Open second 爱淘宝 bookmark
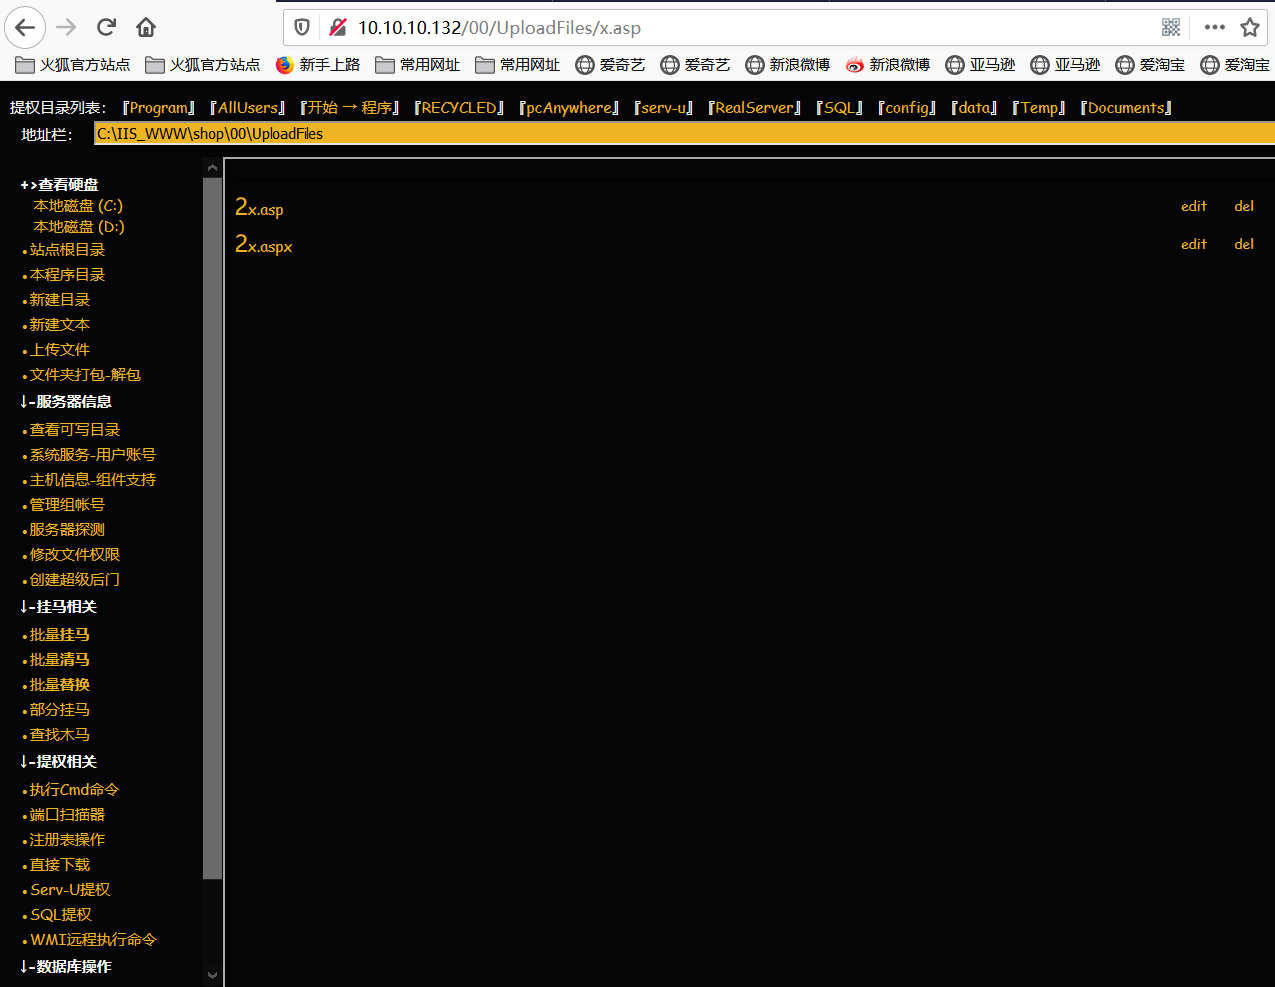This screenshot has height=987, width=1275. point(1235,65)
